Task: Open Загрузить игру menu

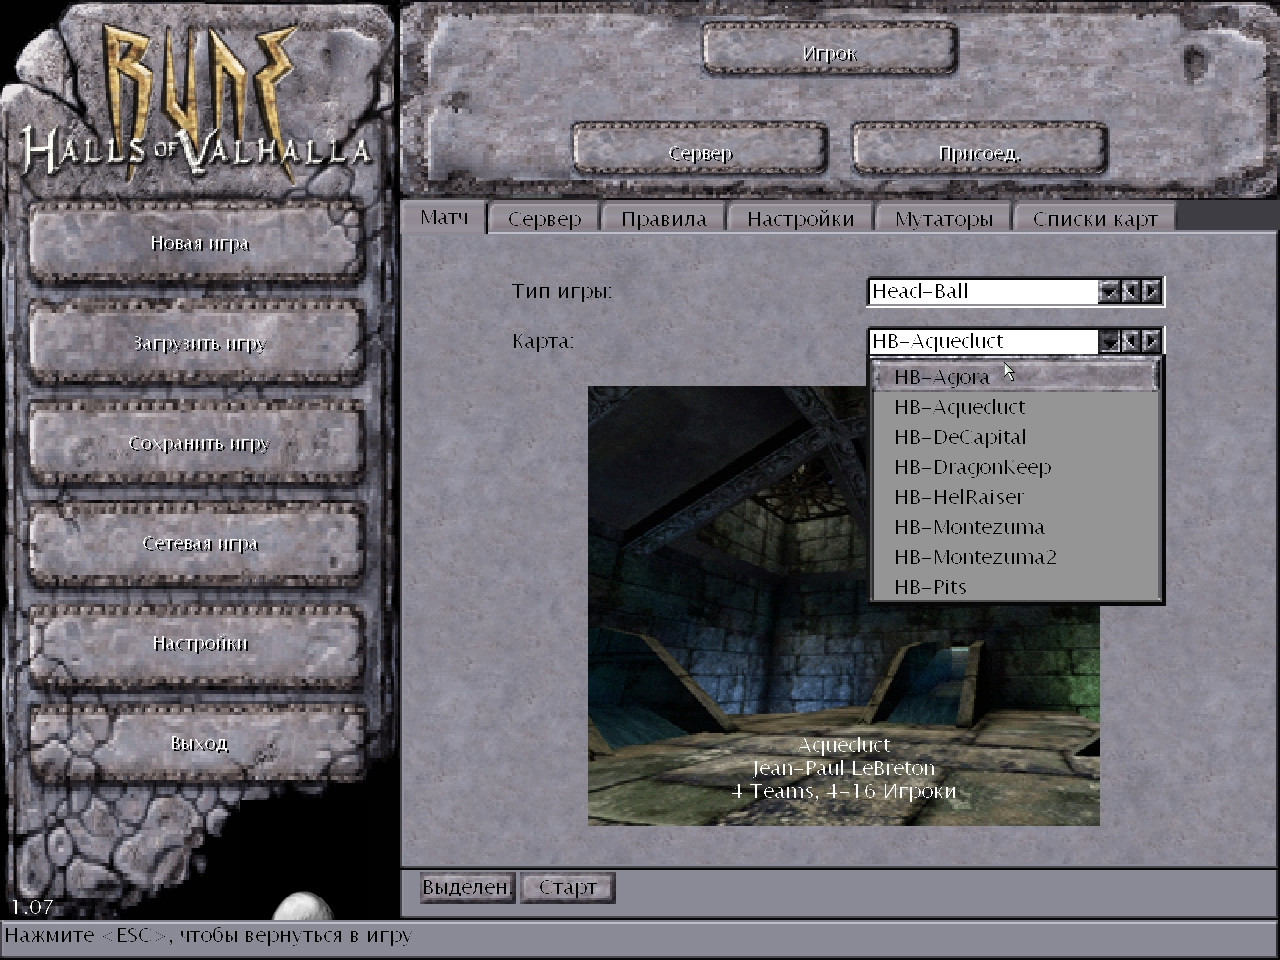Action: point(199,343)
